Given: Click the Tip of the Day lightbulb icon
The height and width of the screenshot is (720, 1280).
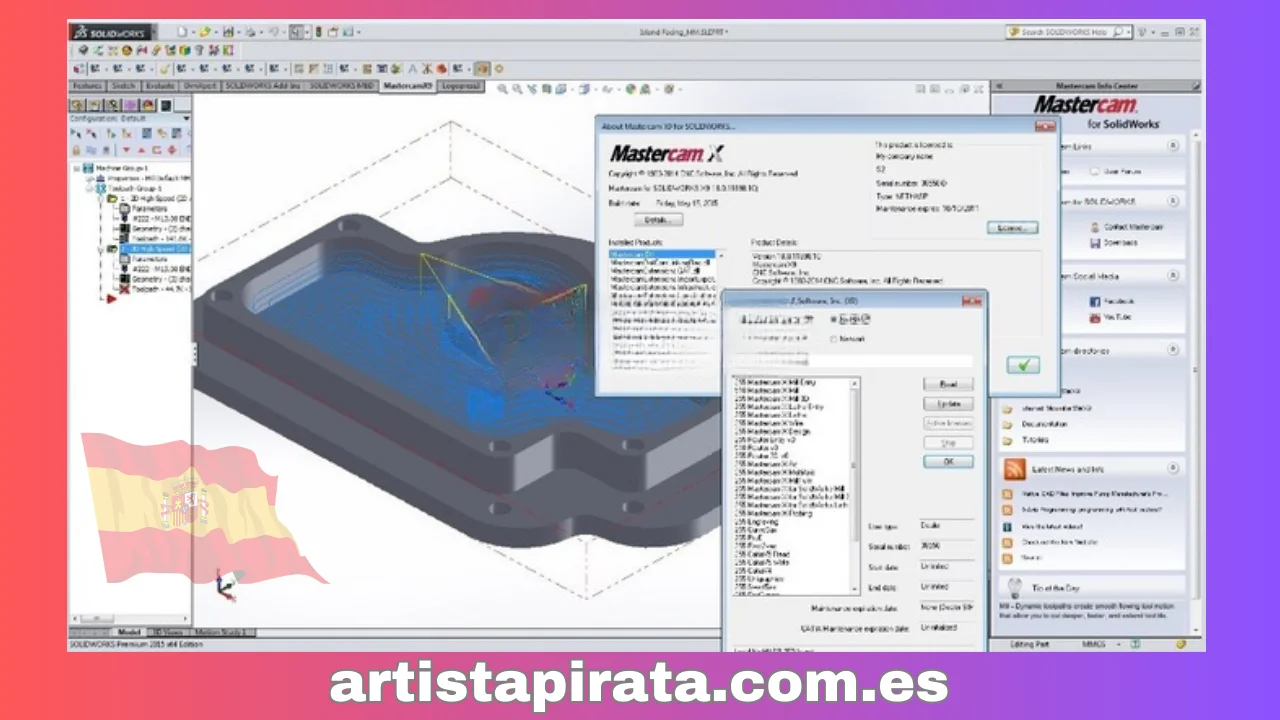Looking at the screenshot, I should click(x=1015, y=587).
